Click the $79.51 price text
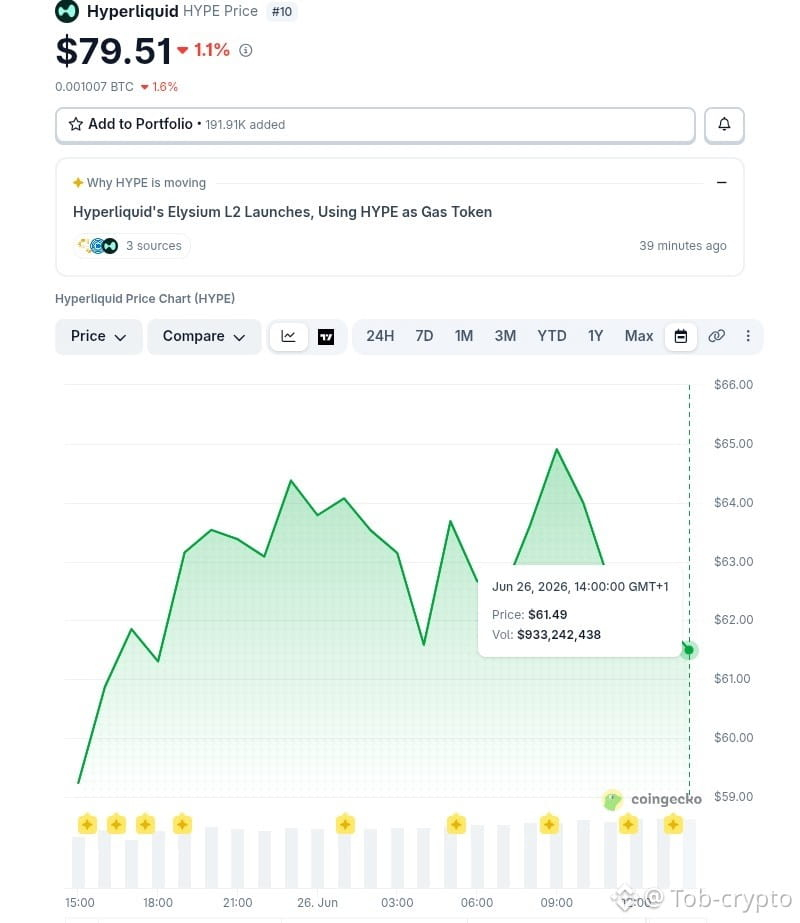This screenshot has height=923, width=800. (114, 51)
